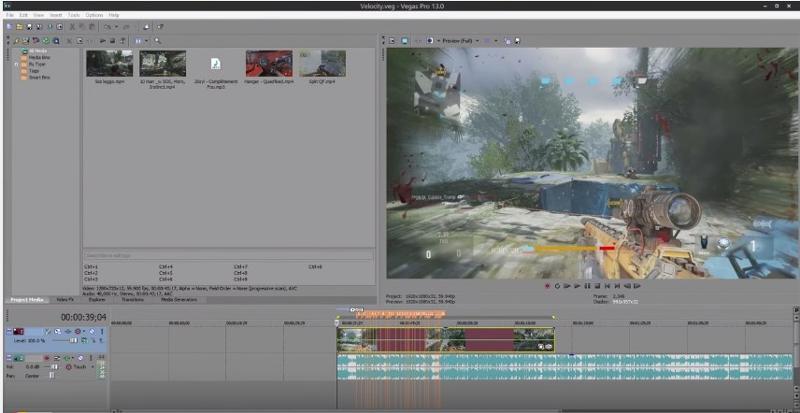Click the Preview on External Monitor icon

click(x=405, y=41)
